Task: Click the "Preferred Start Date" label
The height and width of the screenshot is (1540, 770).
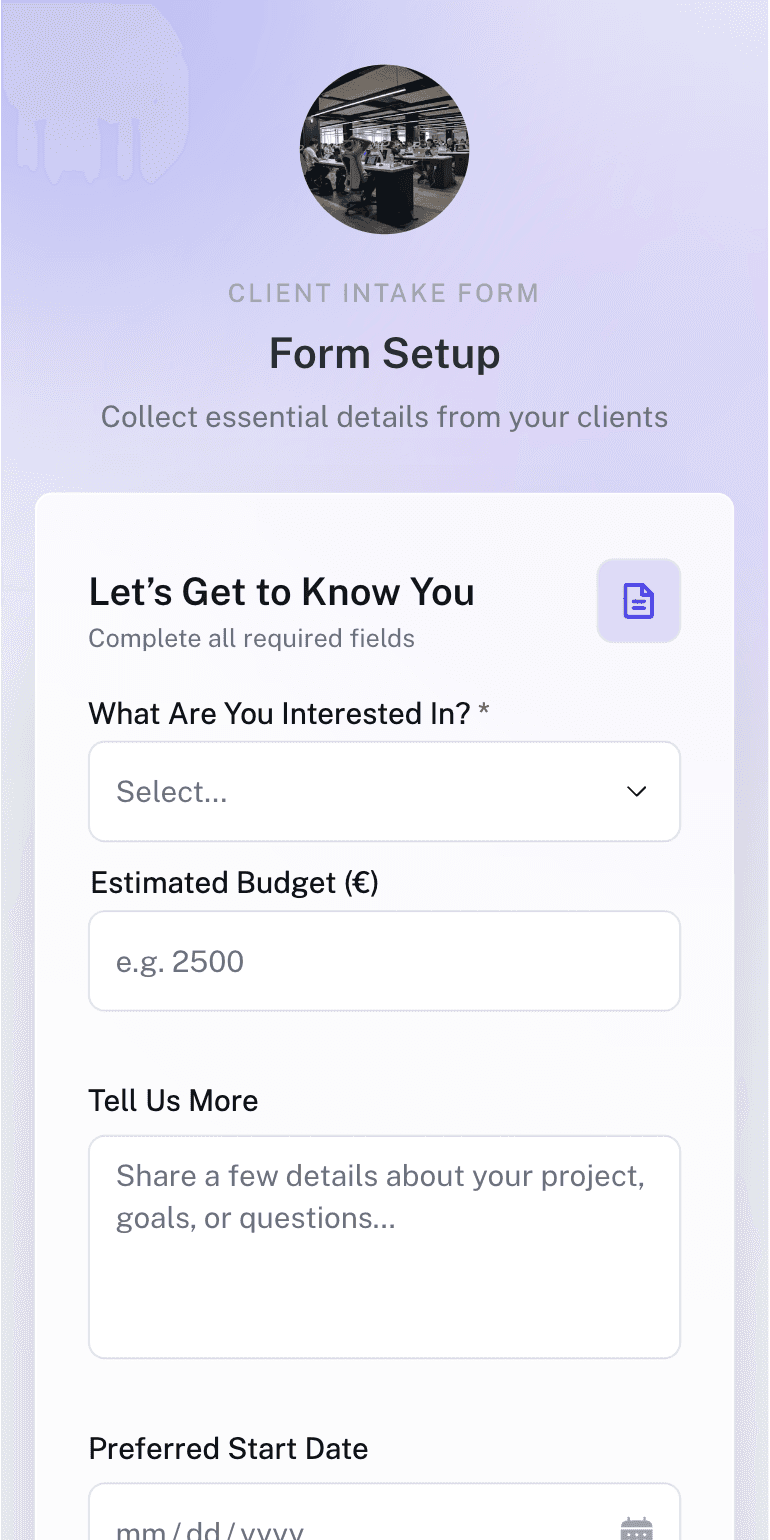Action: click(229, 1449)
